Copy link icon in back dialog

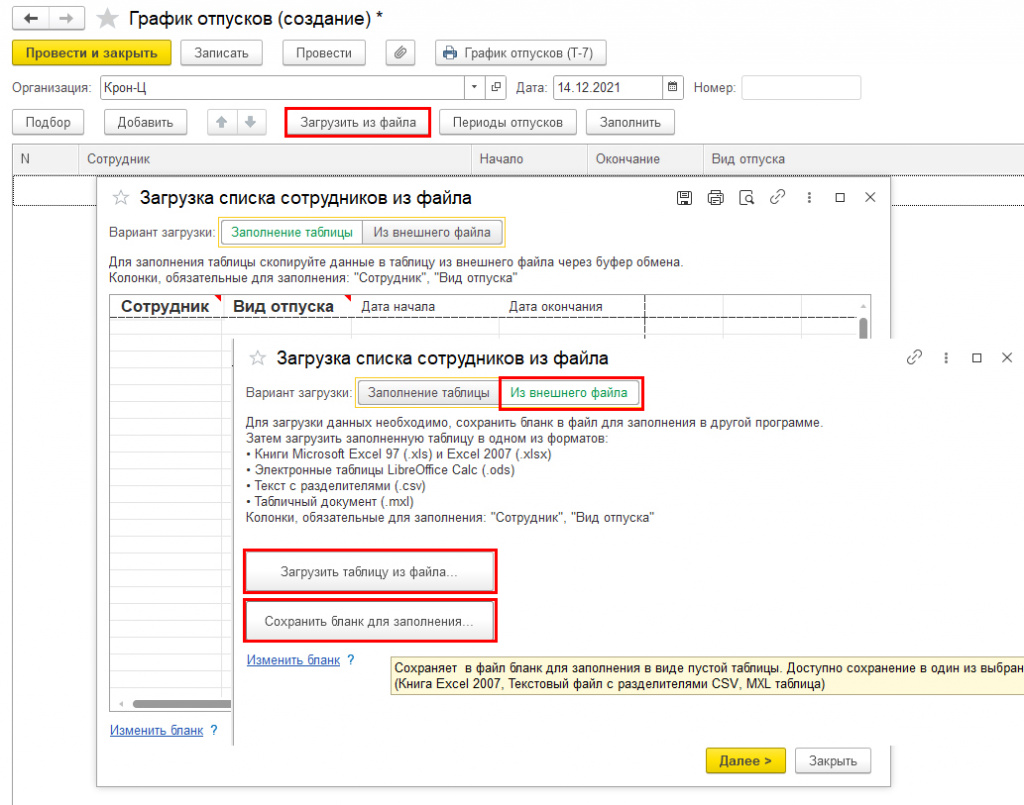pyautogui.click(x=777, y=197)
